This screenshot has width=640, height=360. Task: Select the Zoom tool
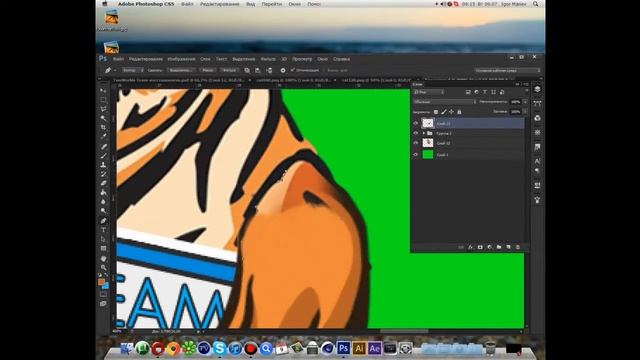pyautogui.click(x=103, y=268)
